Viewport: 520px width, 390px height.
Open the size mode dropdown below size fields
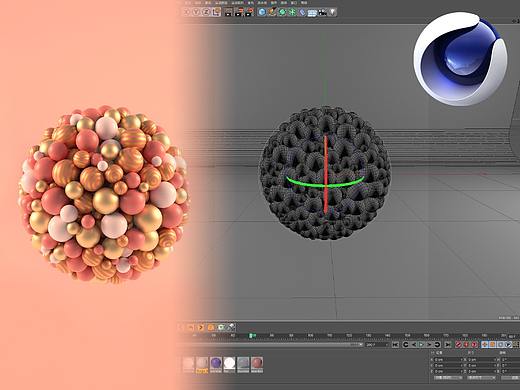481,378
